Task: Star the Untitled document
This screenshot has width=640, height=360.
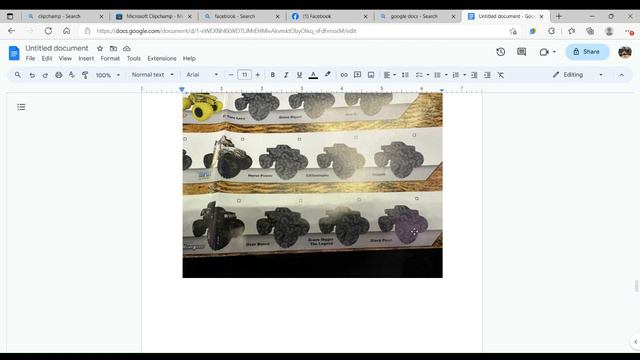Action: 100,48
